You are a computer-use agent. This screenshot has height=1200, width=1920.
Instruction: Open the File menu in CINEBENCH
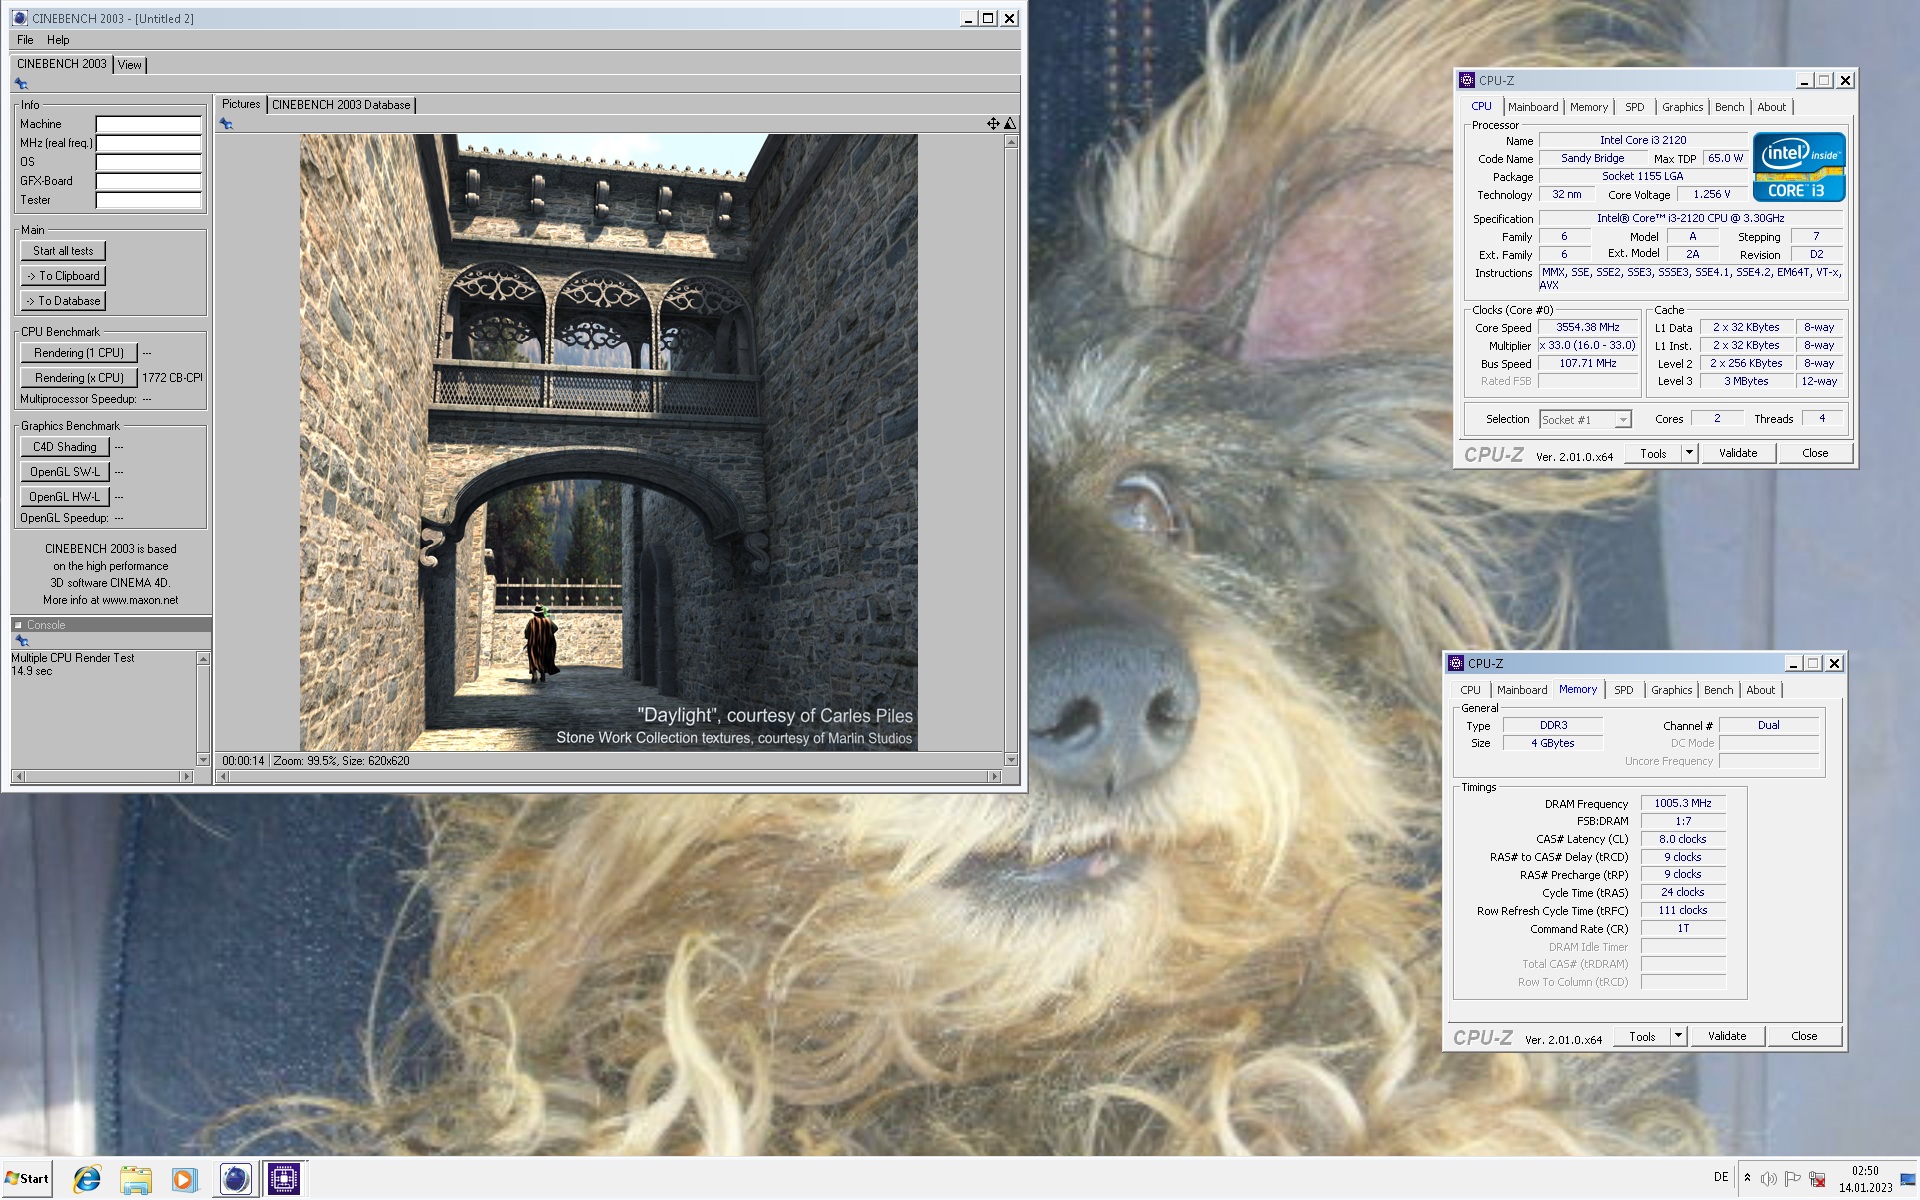[25, 40]
